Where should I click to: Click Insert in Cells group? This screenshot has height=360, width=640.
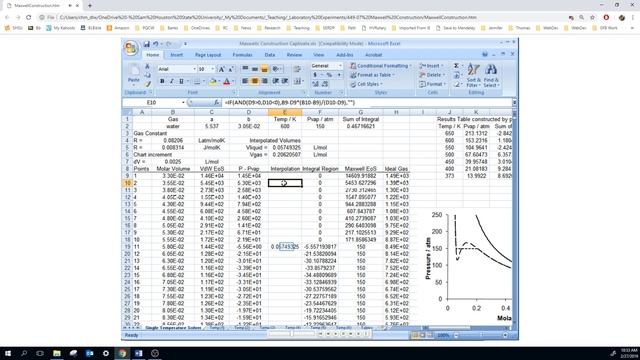pyautogui.click(x=431, y=66)
